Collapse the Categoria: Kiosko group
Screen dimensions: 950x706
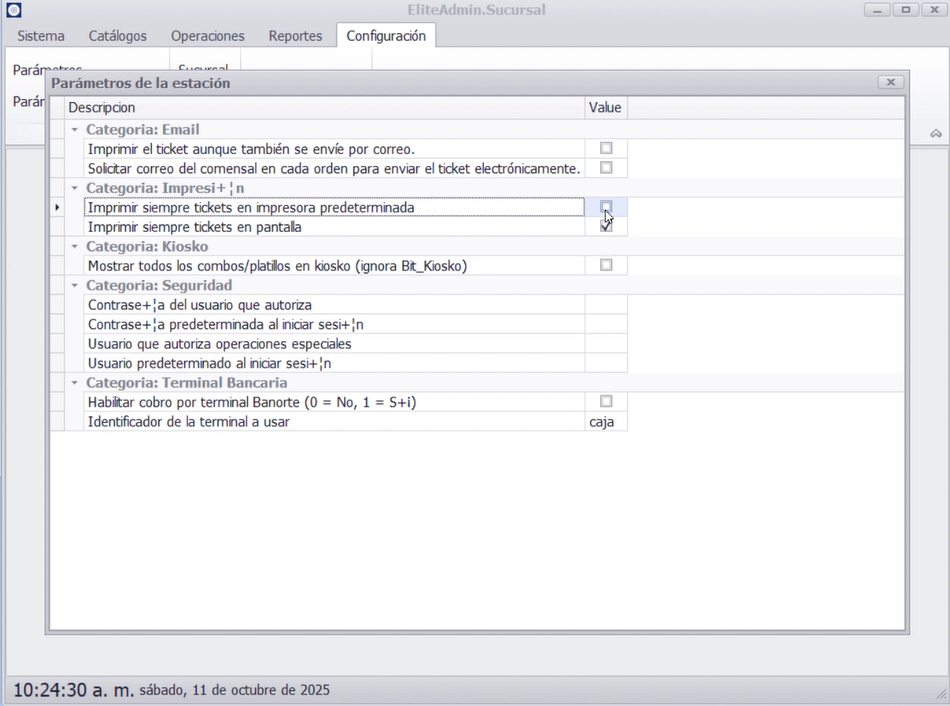75,247
